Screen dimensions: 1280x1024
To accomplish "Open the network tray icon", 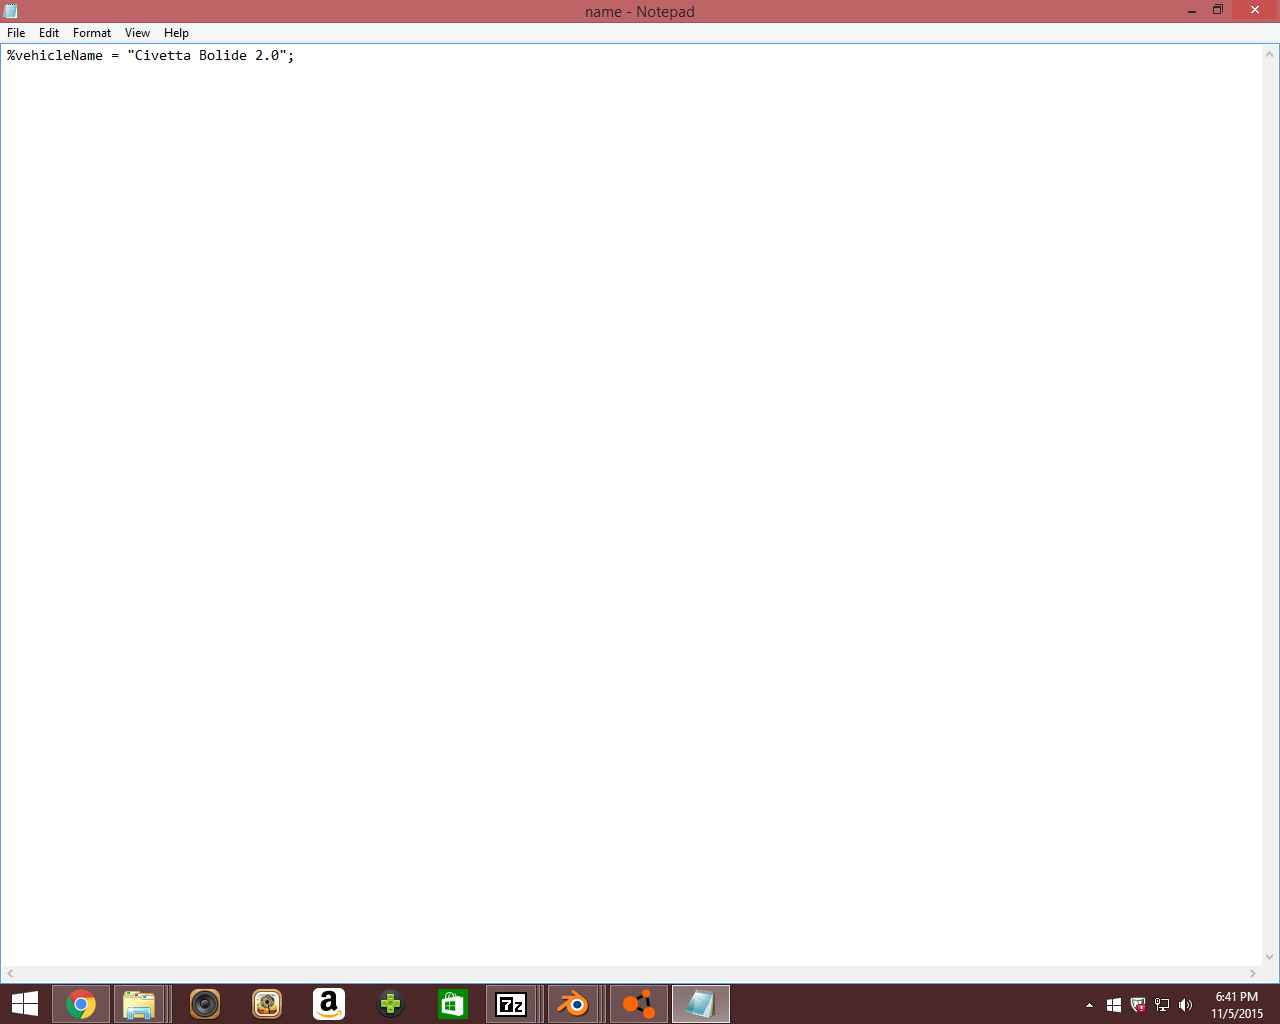I will pyautogui.click(x=1162, y=1005).
